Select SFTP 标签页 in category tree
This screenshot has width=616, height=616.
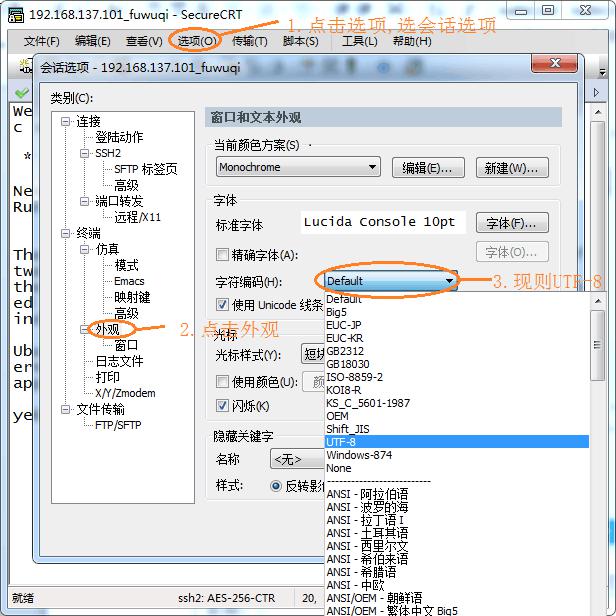coord(146,169)
